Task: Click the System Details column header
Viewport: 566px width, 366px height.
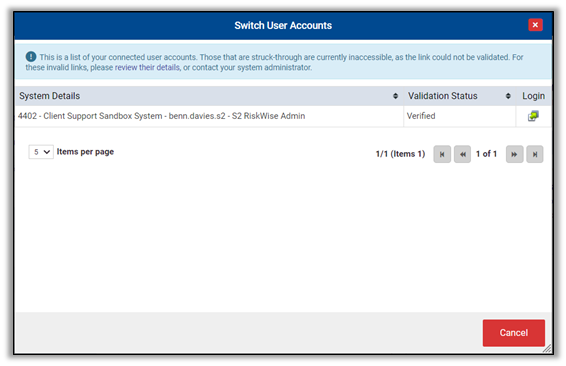Action: point(209,96)
